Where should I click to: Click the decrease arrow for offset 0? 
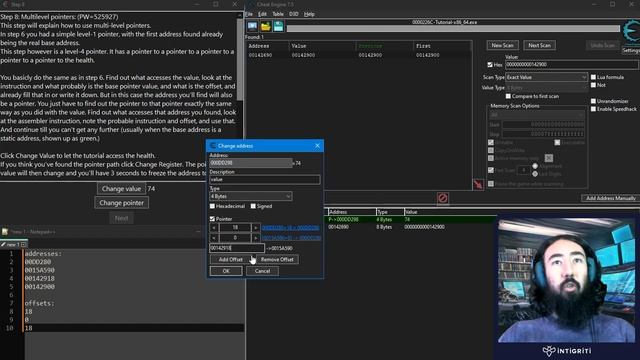(213, 238)
